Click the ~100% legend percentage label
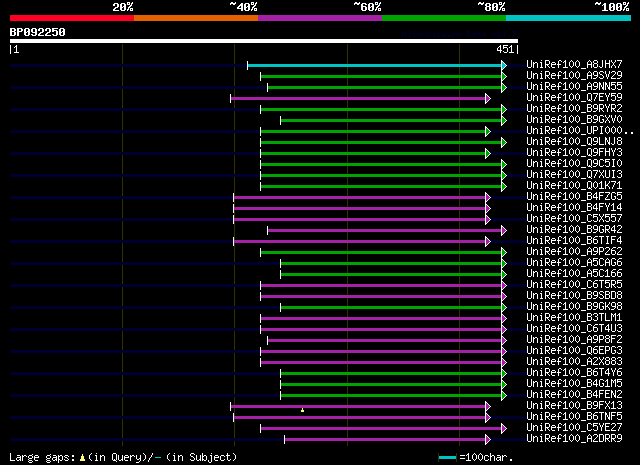The image size is (640, 465). pyautogui.click(x=612, y=7)
